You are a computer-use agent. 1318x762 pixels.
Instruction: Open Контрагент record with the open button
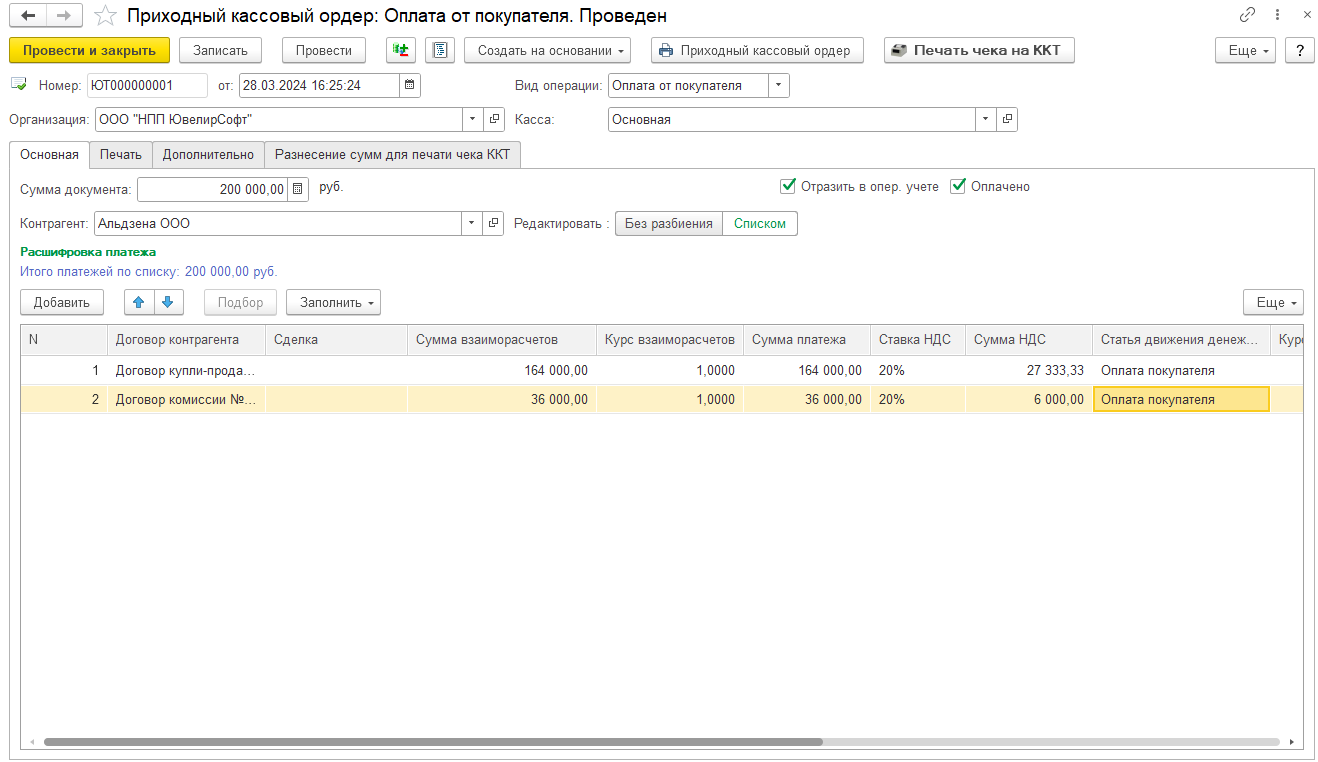(x=494, y=223)
